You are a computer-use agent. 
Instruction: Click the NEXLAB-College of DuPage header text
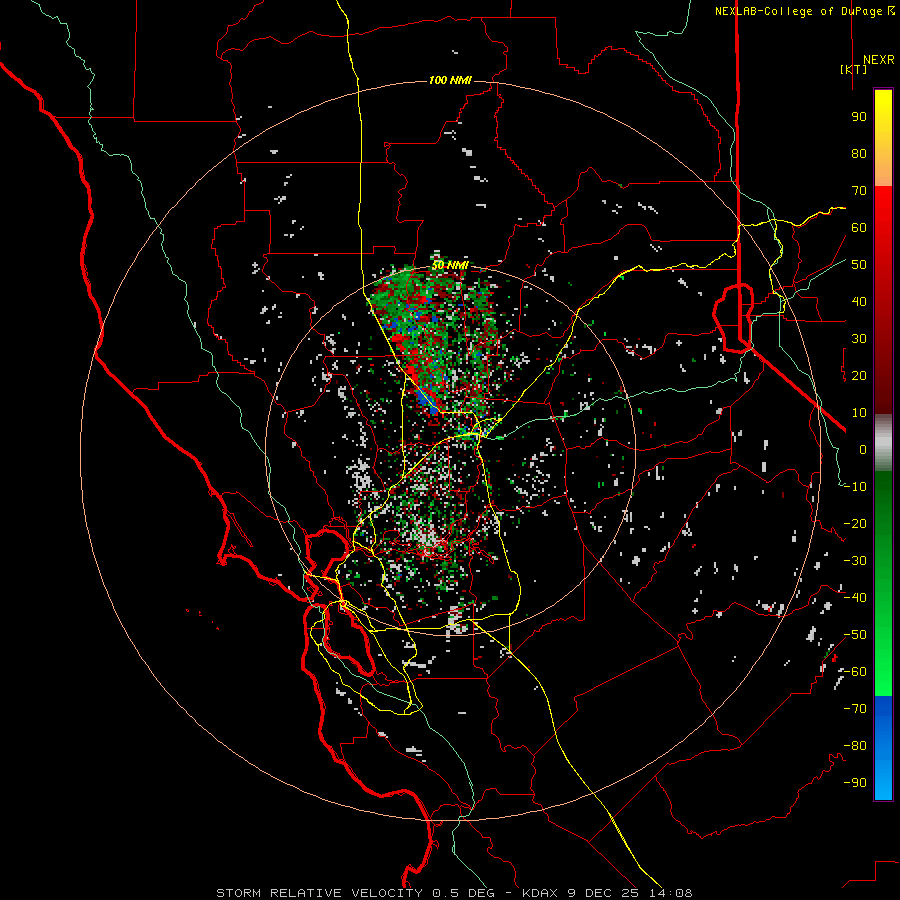[799, 11]
